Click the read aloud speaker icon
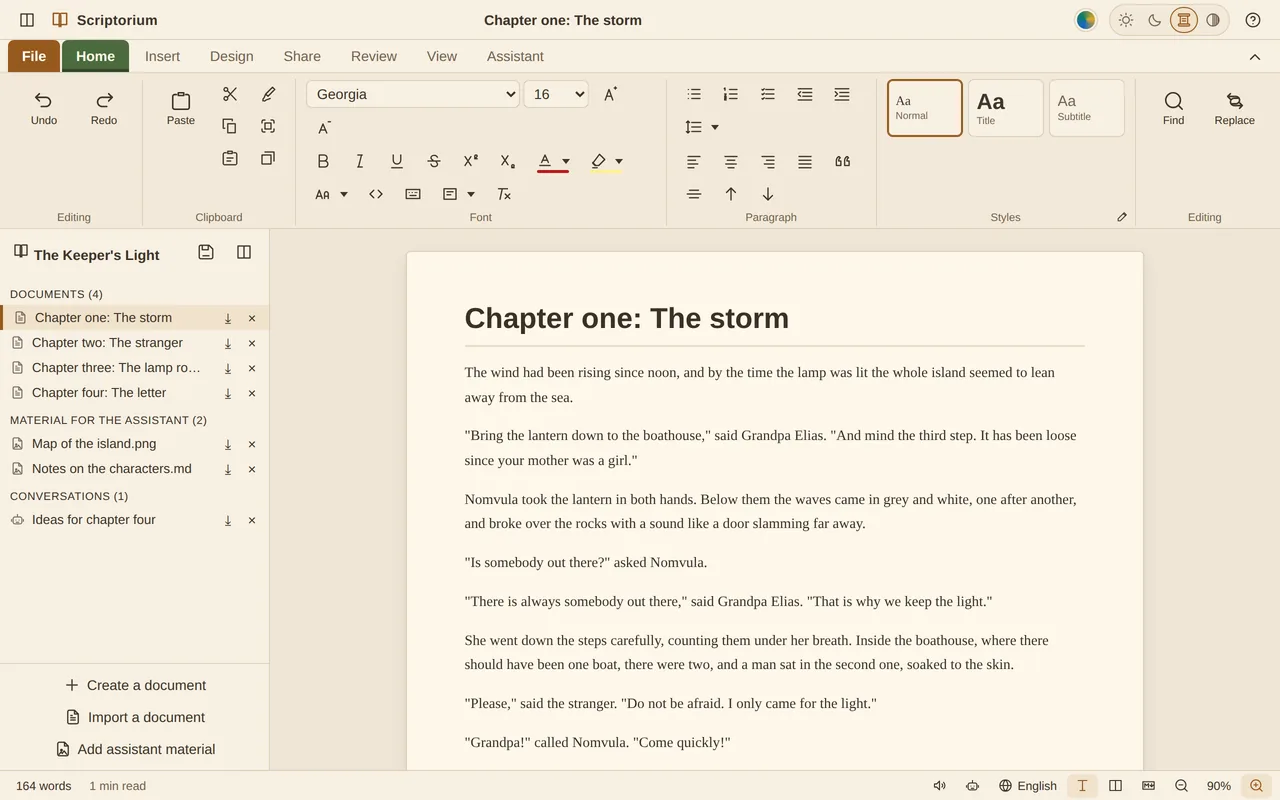The width and height of the screenshot is (1280, 800). pos(939,786)
